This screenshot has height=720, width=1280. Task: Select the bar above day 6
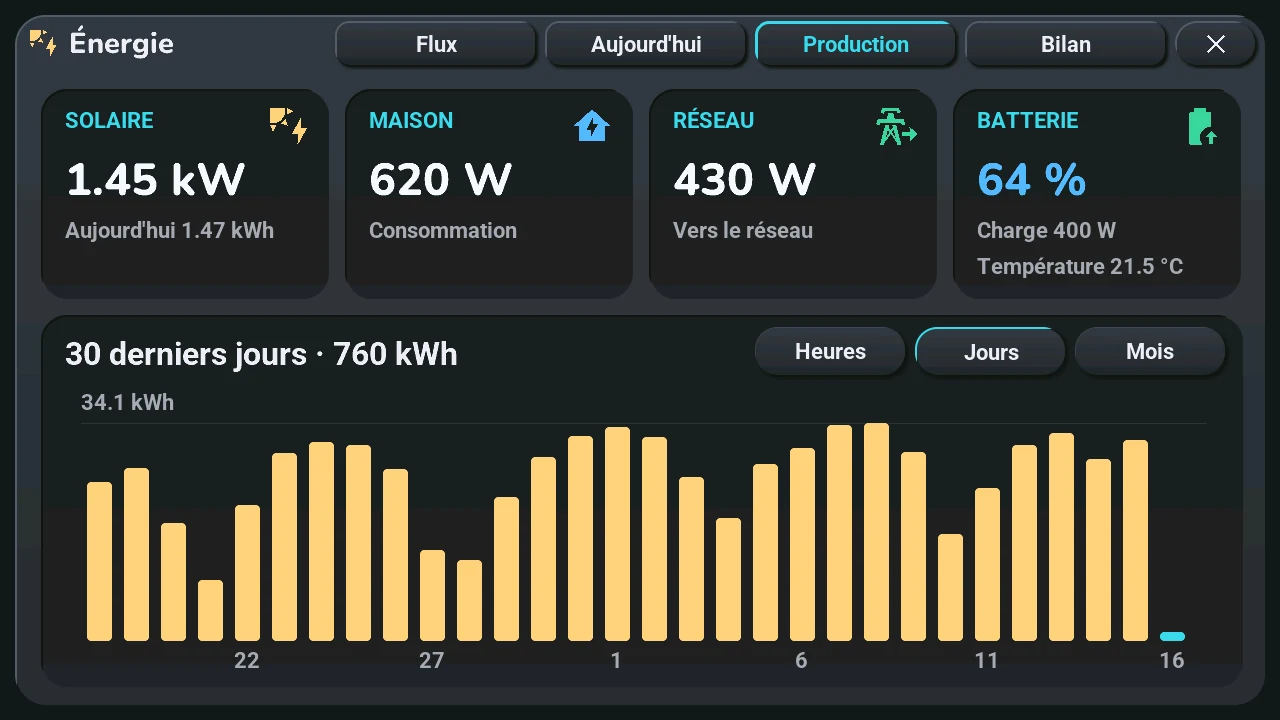pyautogui.click(x=802, y=544)
